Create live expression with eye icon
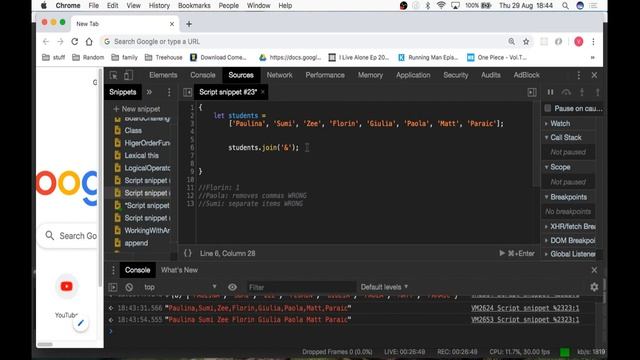The image size is (640, 360). [232, 287]
